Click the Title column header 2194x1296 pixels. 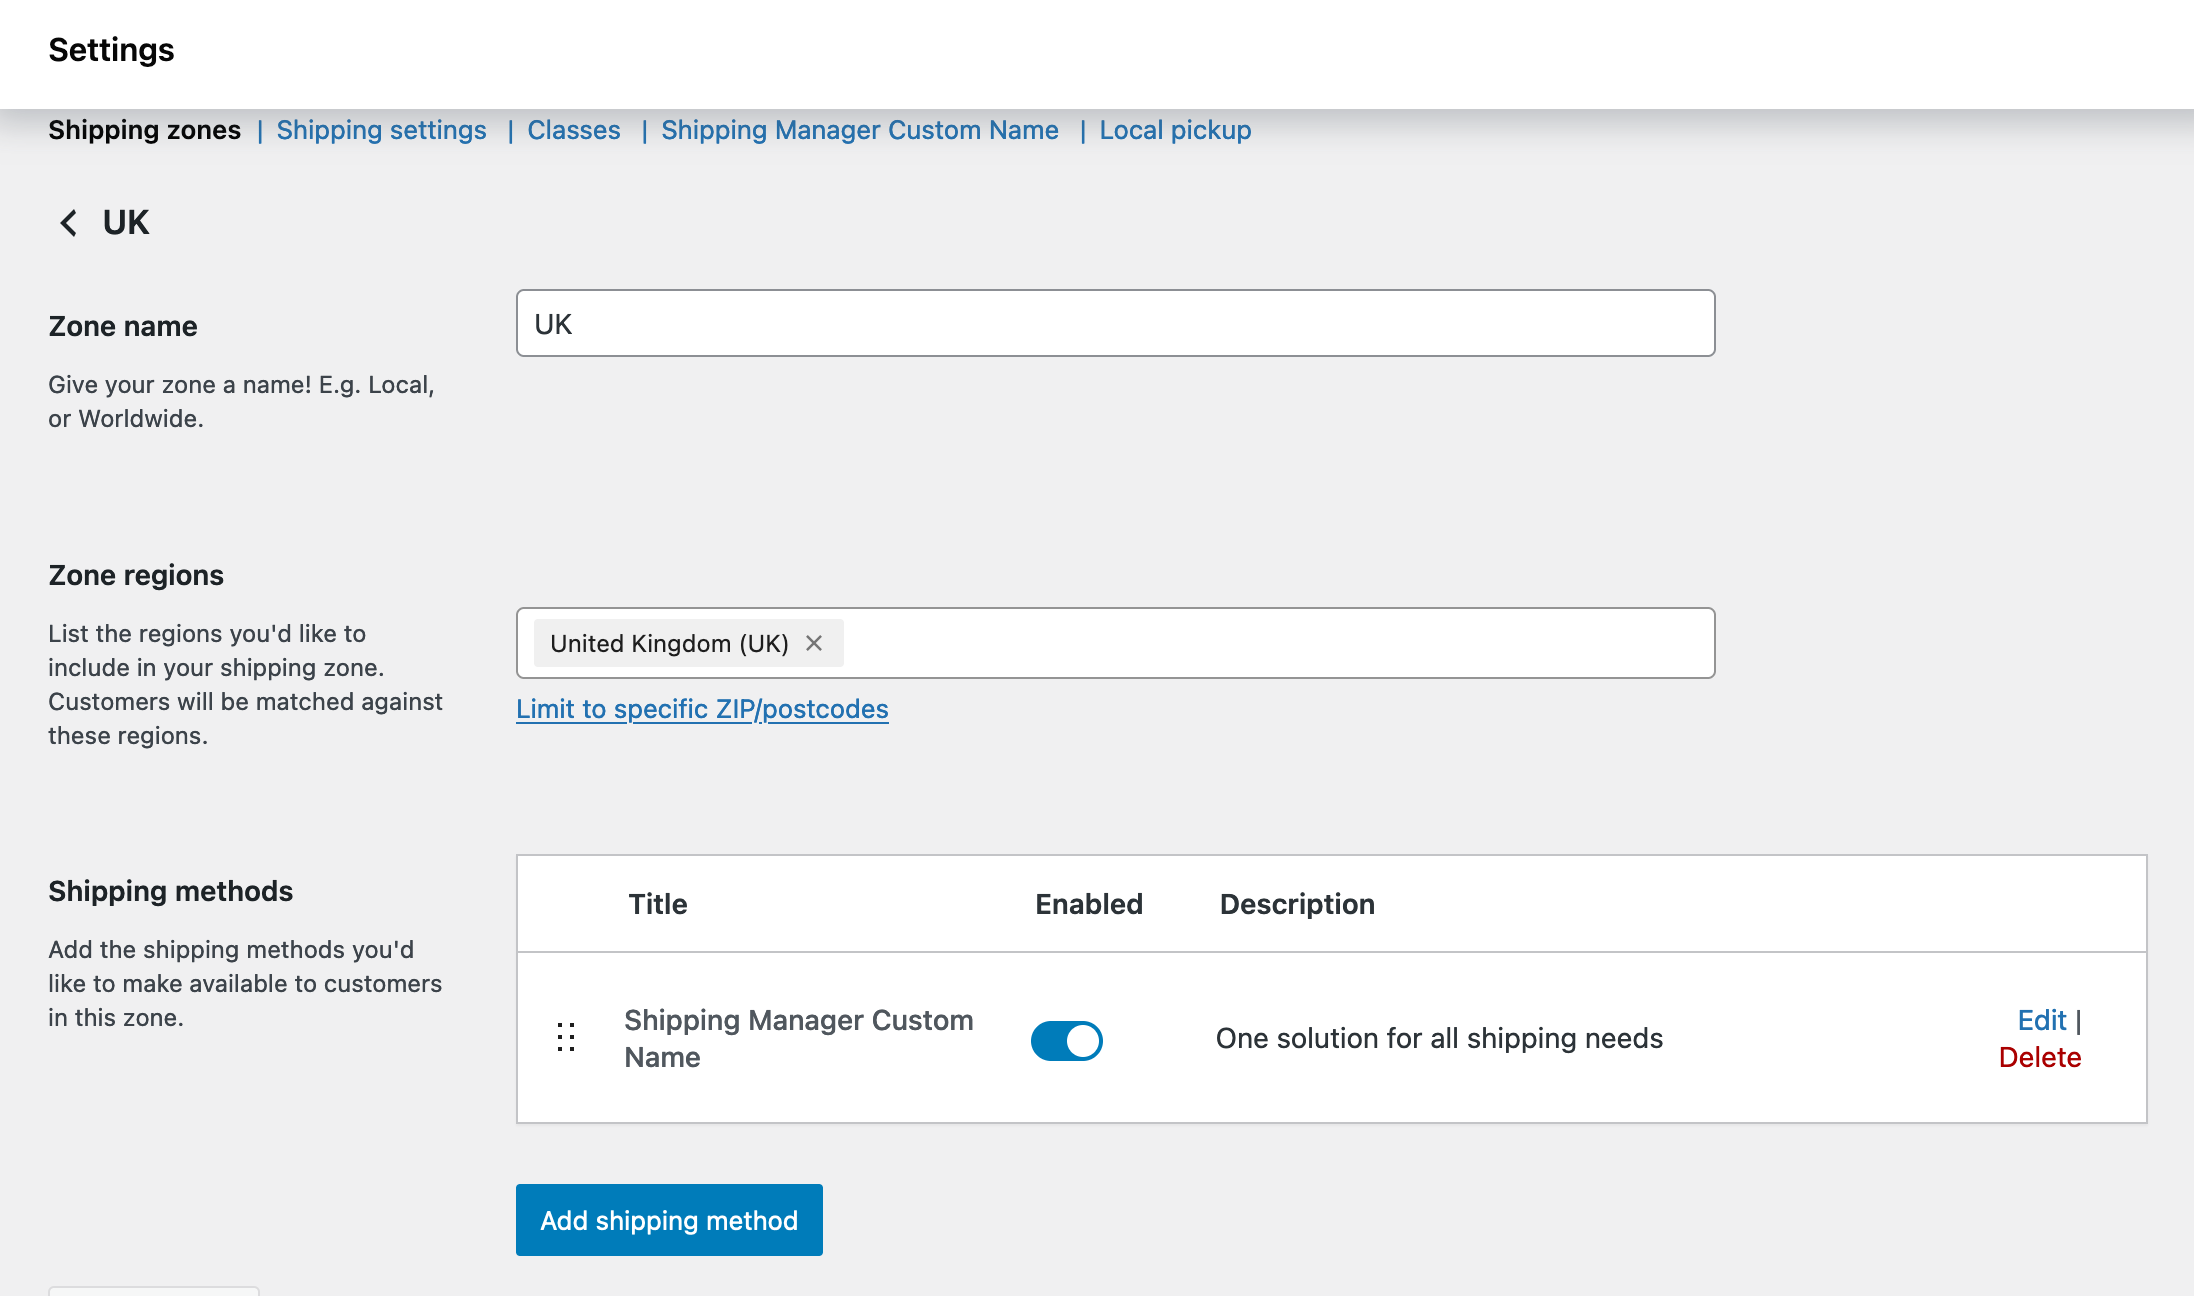click(657, 904)
